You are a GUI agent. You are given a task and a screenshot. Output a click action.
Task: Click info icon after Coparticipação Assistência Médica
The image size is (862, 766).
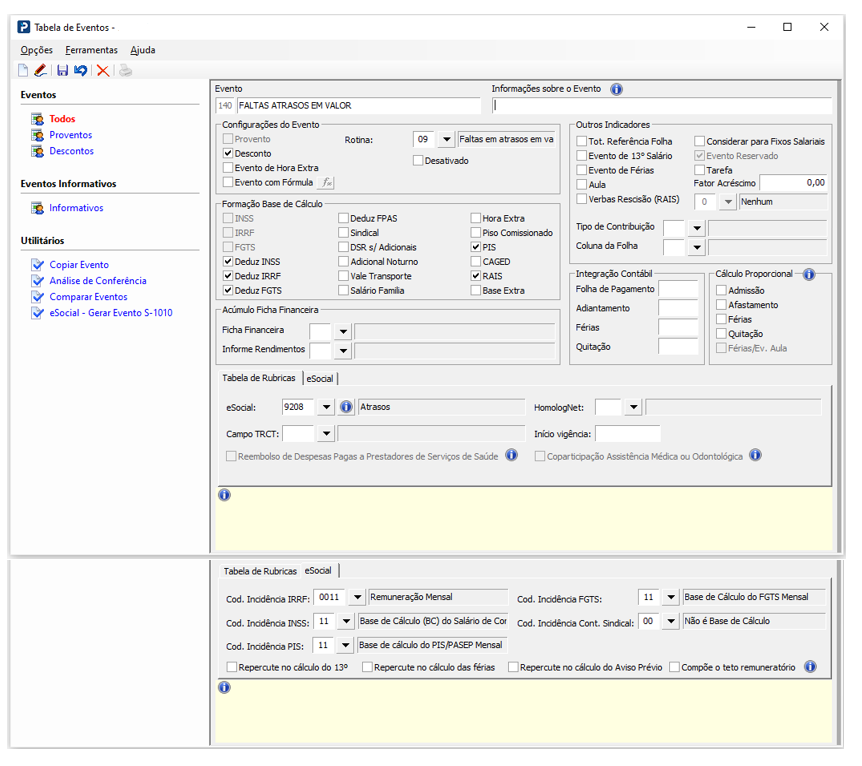pos(755,455)
